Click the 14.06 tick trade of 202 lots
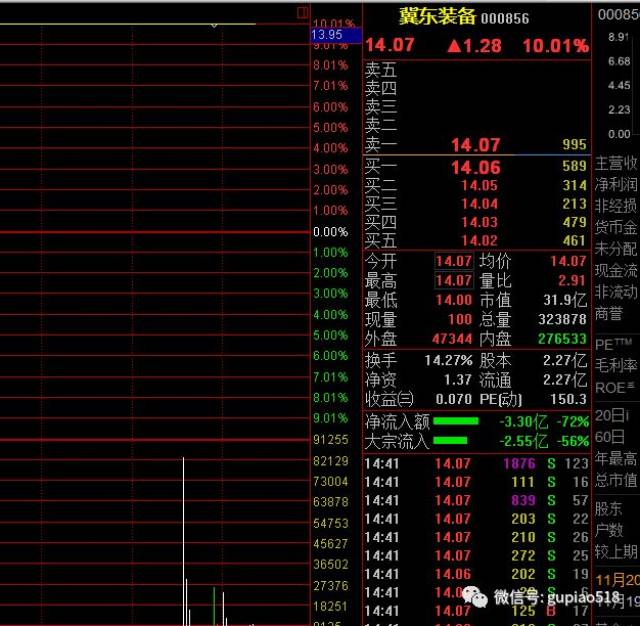 476,574
